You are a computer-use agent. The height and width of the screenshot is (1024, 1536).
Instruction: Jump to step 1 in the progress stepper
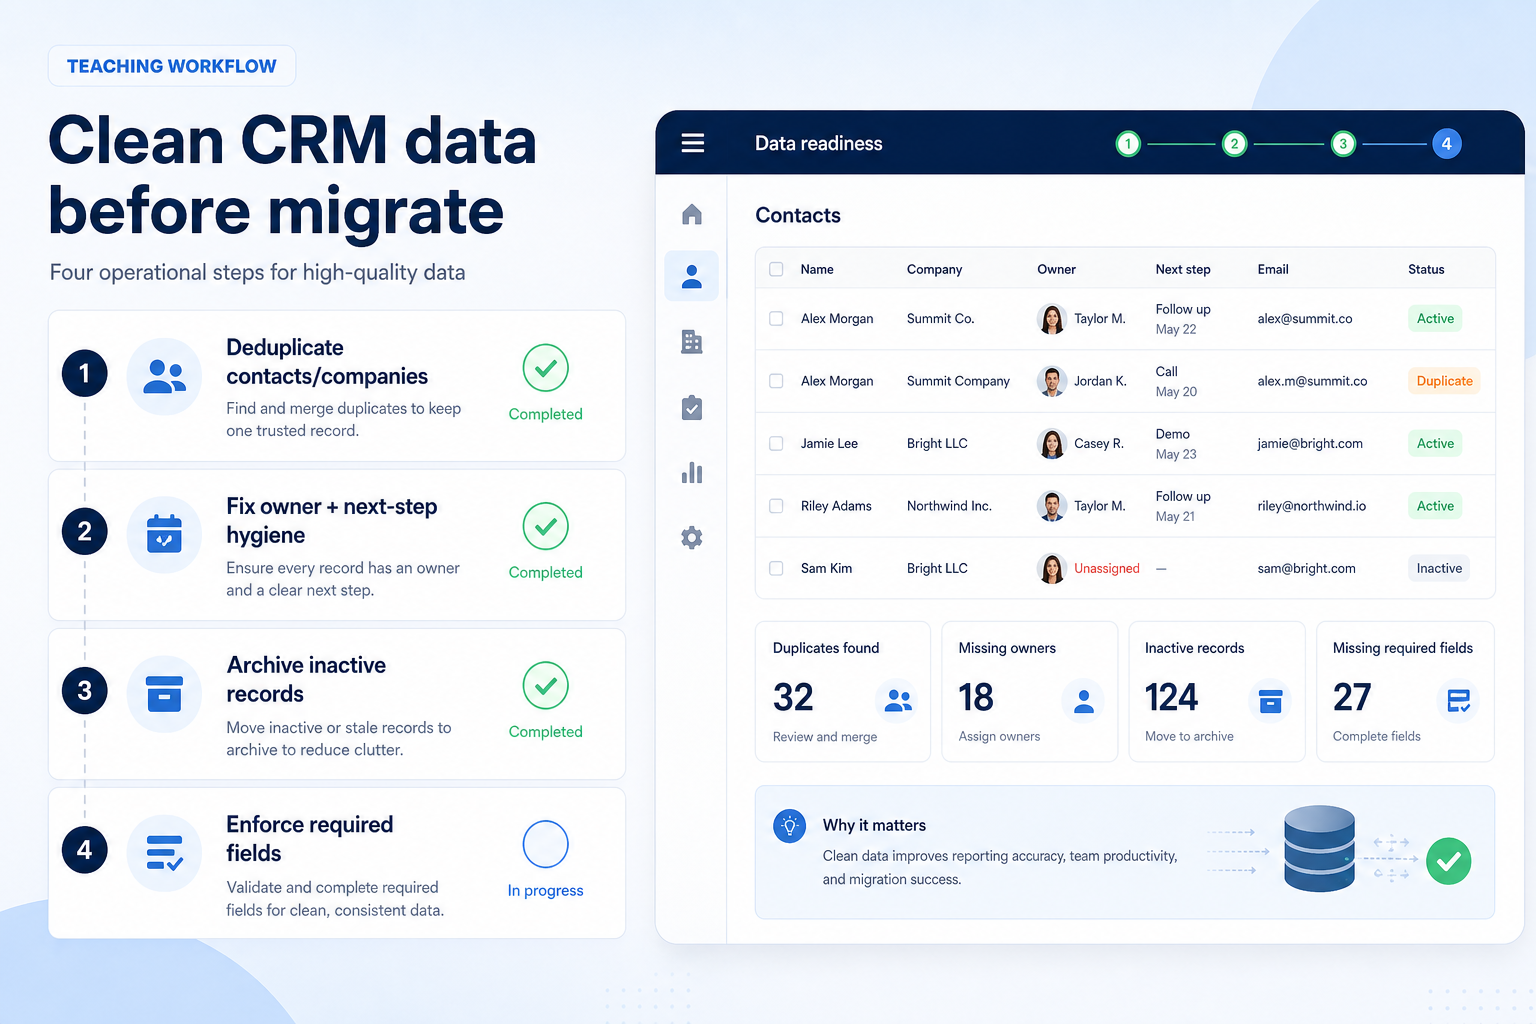pos(1128,144)
